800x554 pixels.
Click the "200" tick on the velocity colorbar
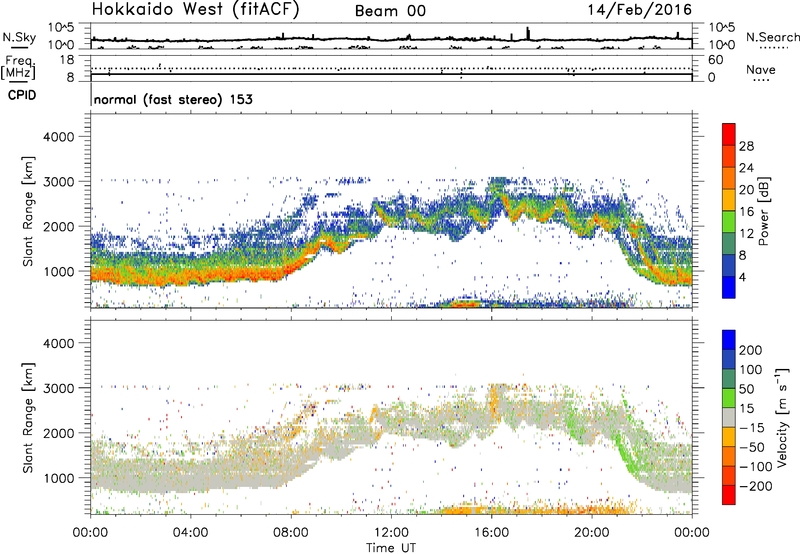[x=751, y=350]
